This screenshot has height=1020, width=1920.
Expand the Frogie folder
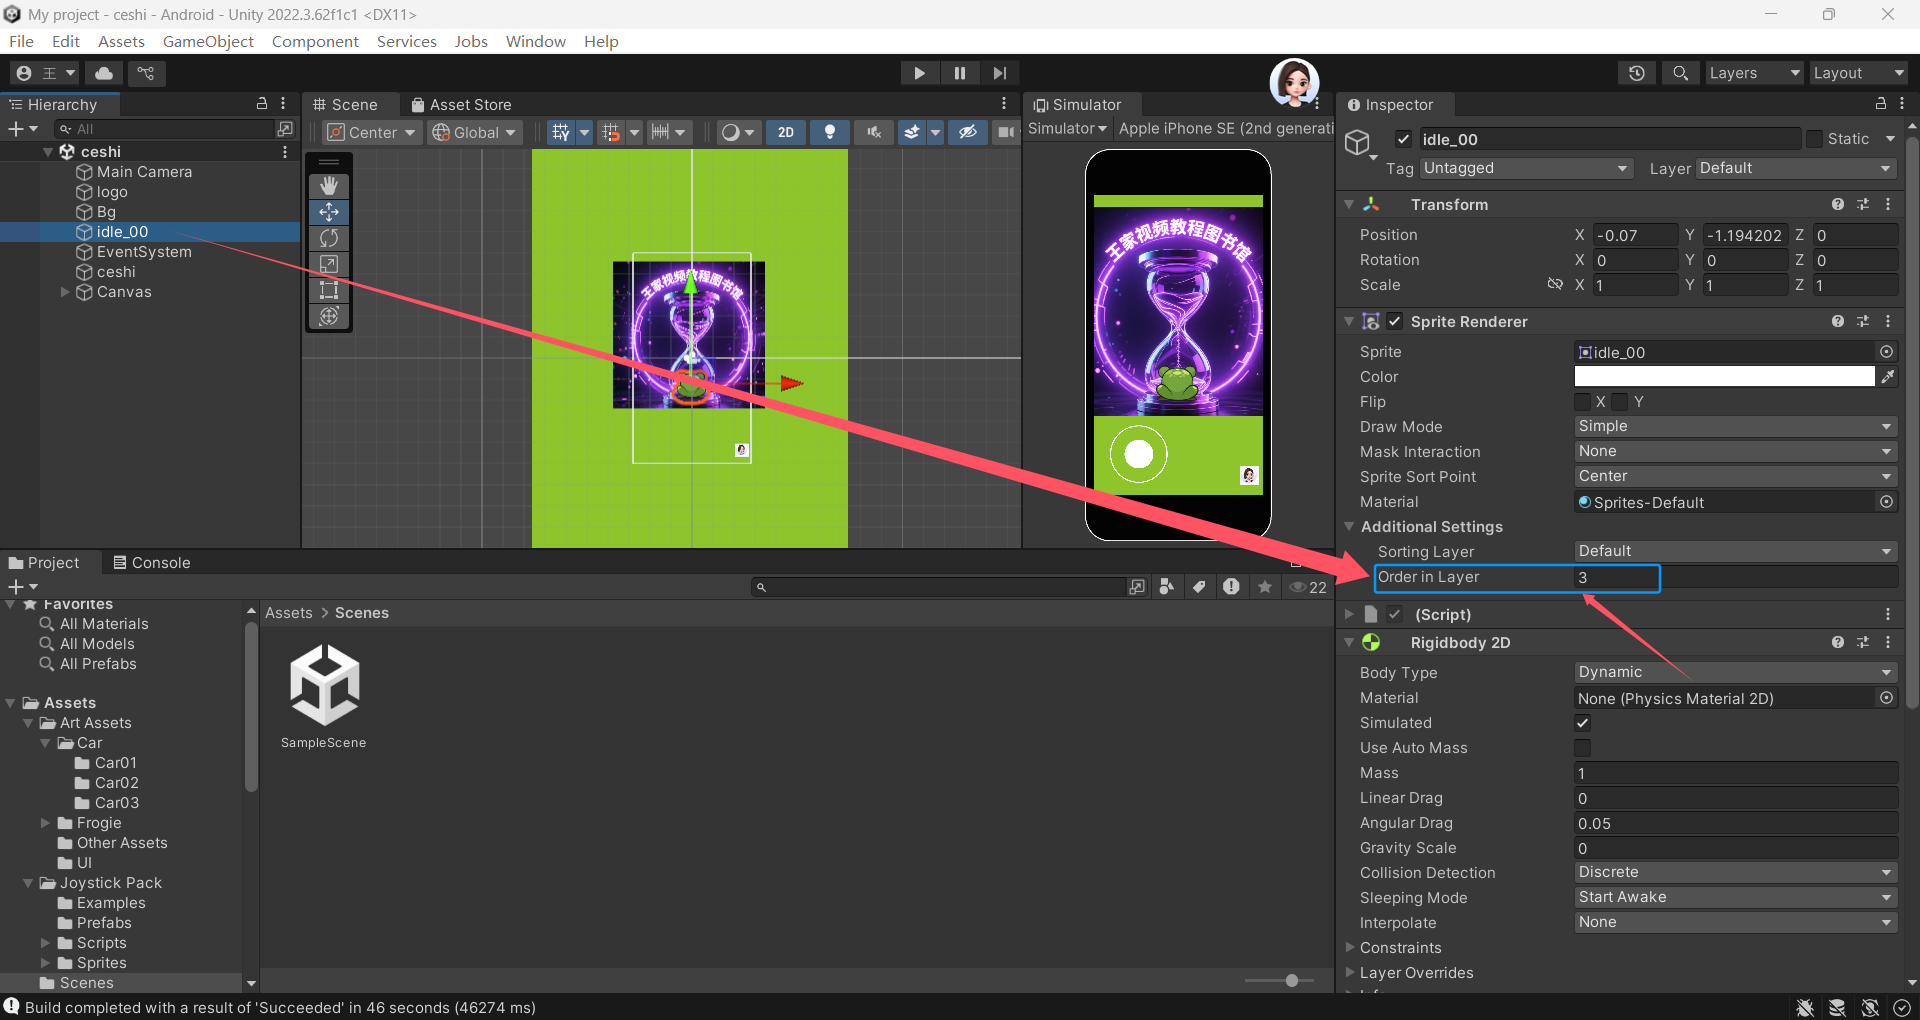[x=45, y=823]
